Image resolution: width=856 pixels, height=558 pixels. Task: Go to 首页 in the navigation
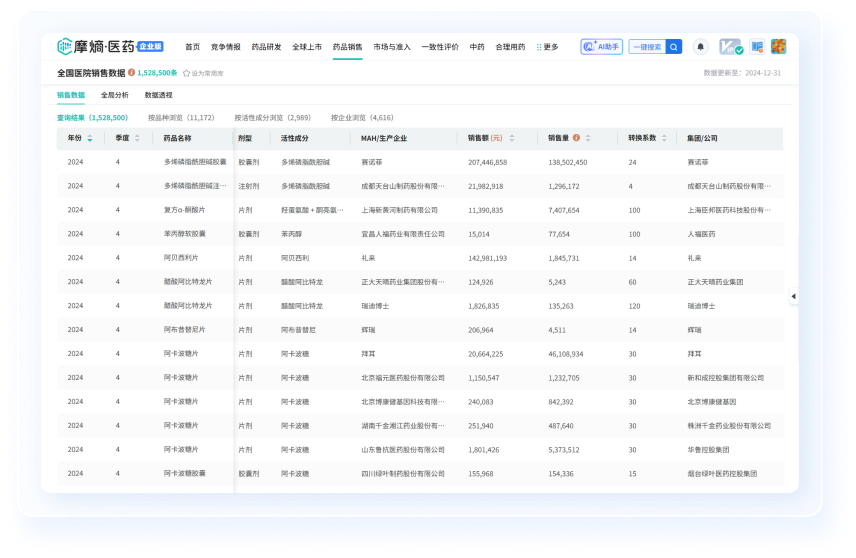pos(192,47)
